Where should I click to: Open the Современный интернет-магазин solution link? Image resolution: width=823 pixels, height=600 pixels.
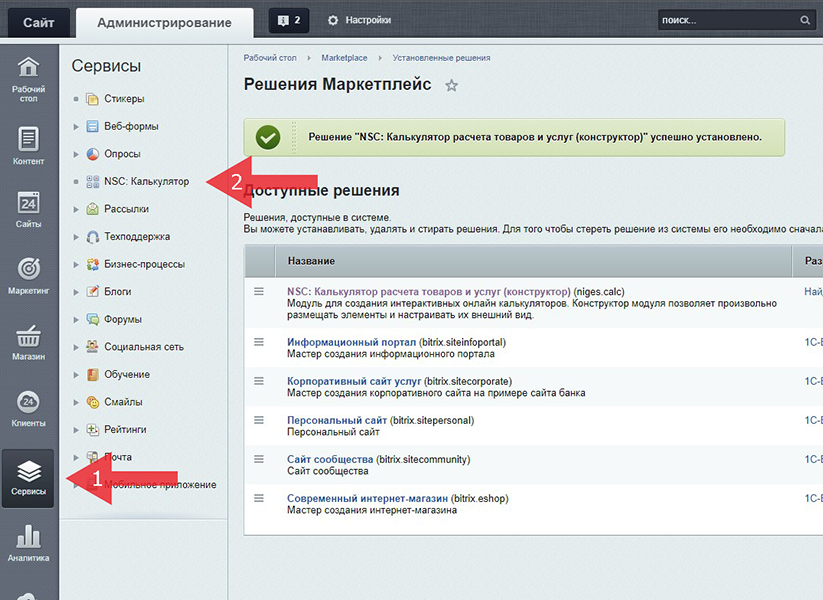tap(367, 497)
